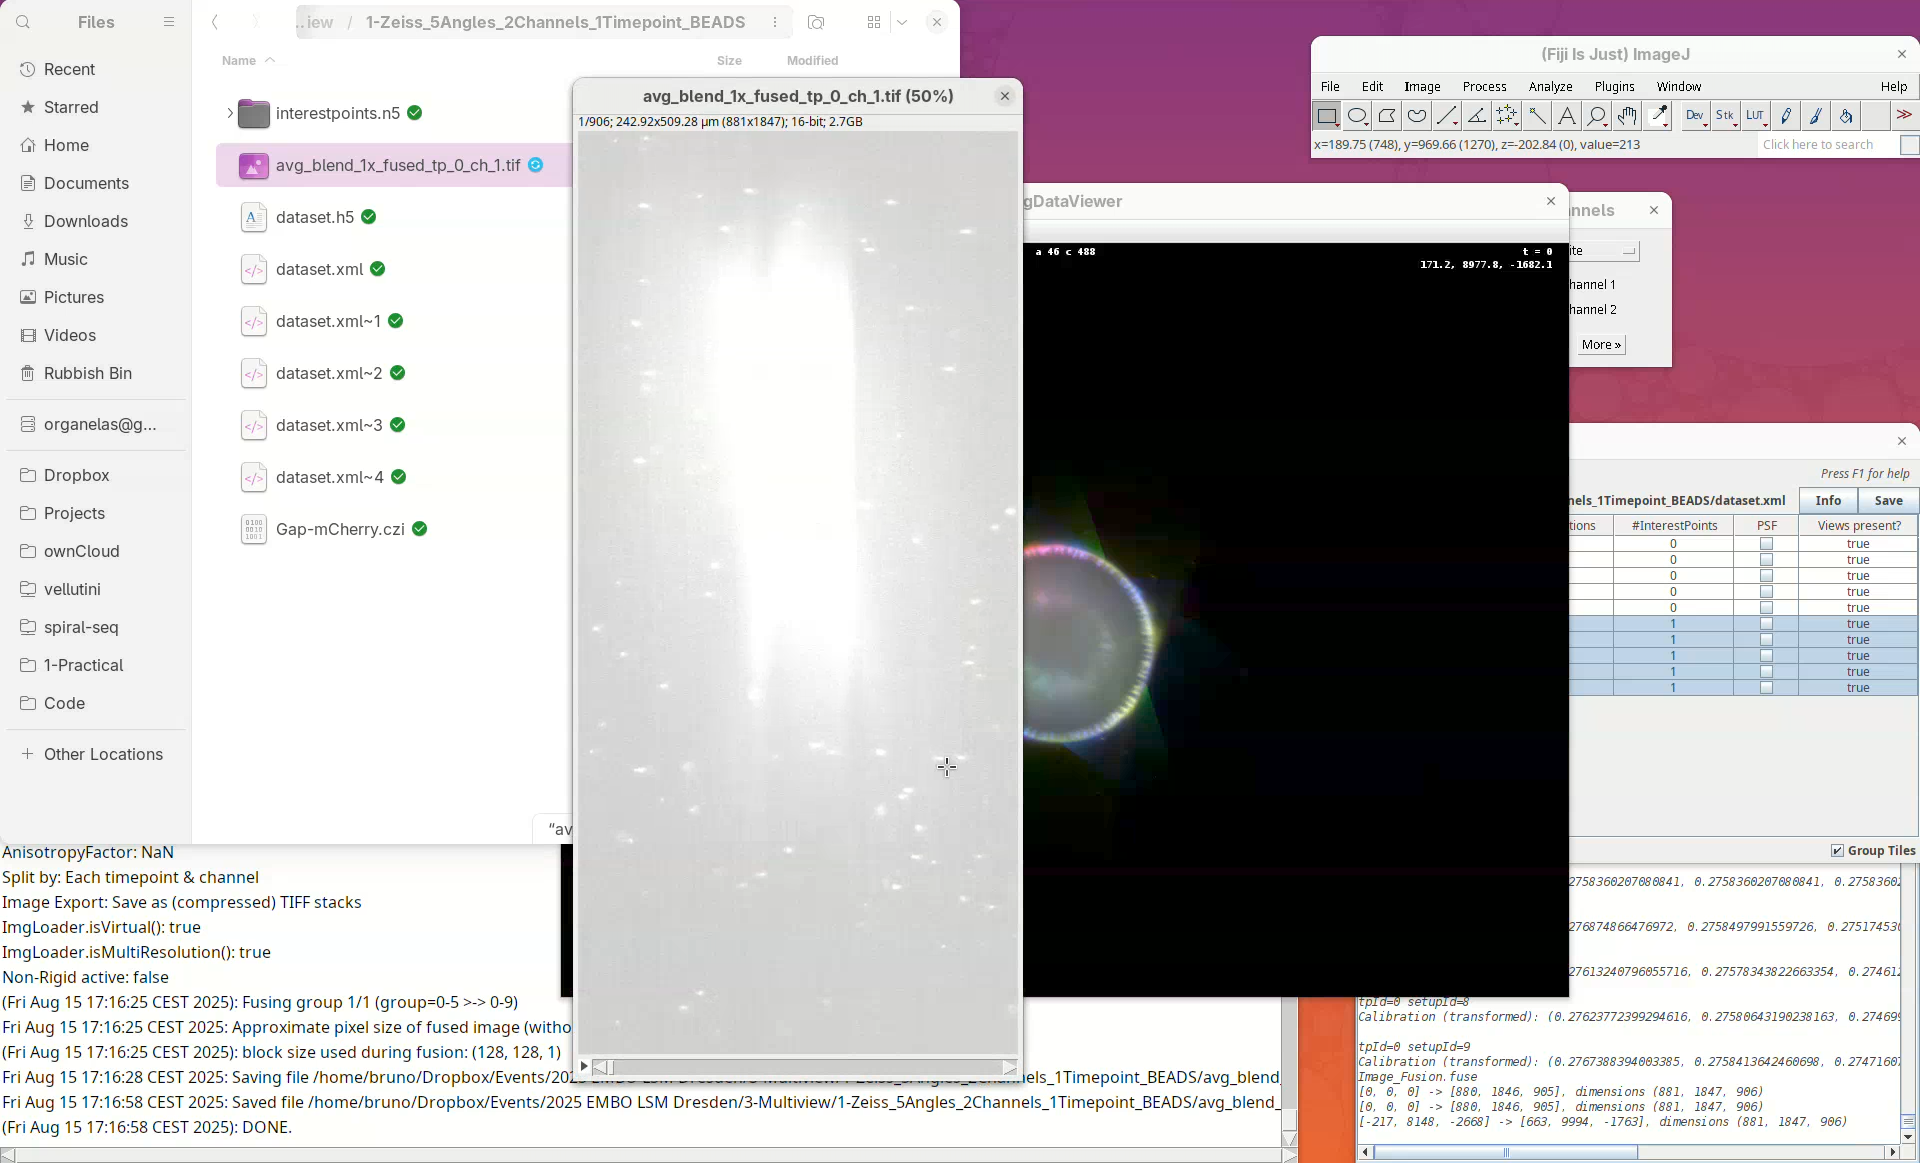The width and height of the screenshot is (1920, 1163).
Task: Check the PSF box in last row
Action: [1766, 688]
